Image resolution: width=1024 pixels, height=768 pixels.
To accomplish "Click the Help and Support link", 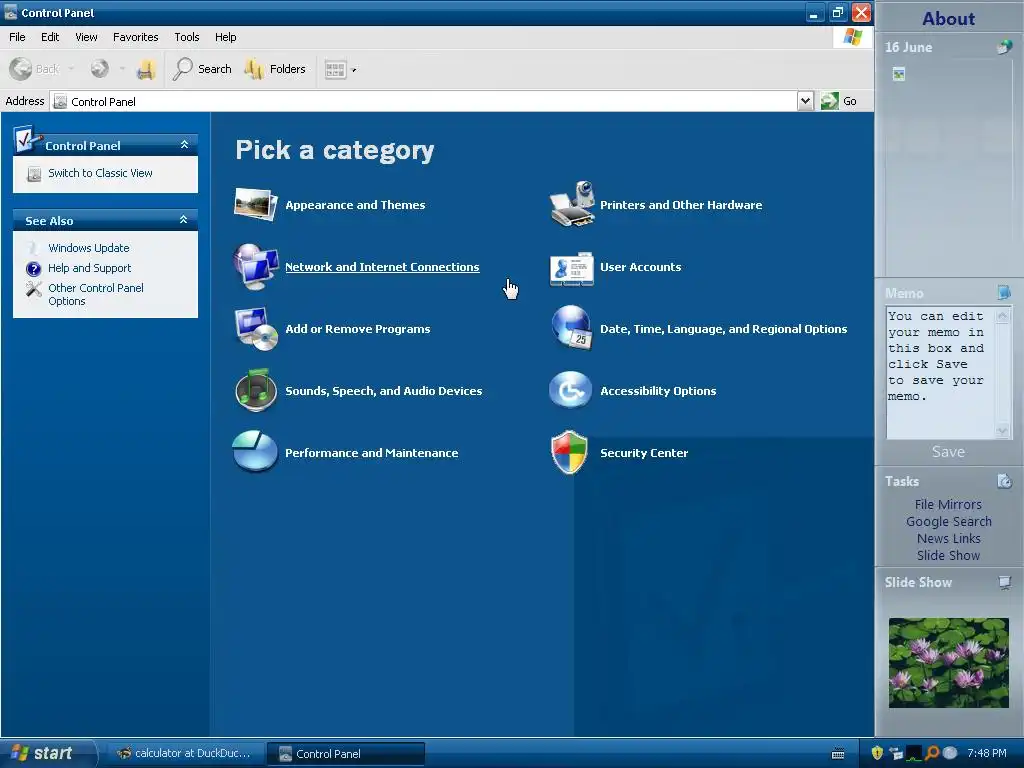I will 89,268.
